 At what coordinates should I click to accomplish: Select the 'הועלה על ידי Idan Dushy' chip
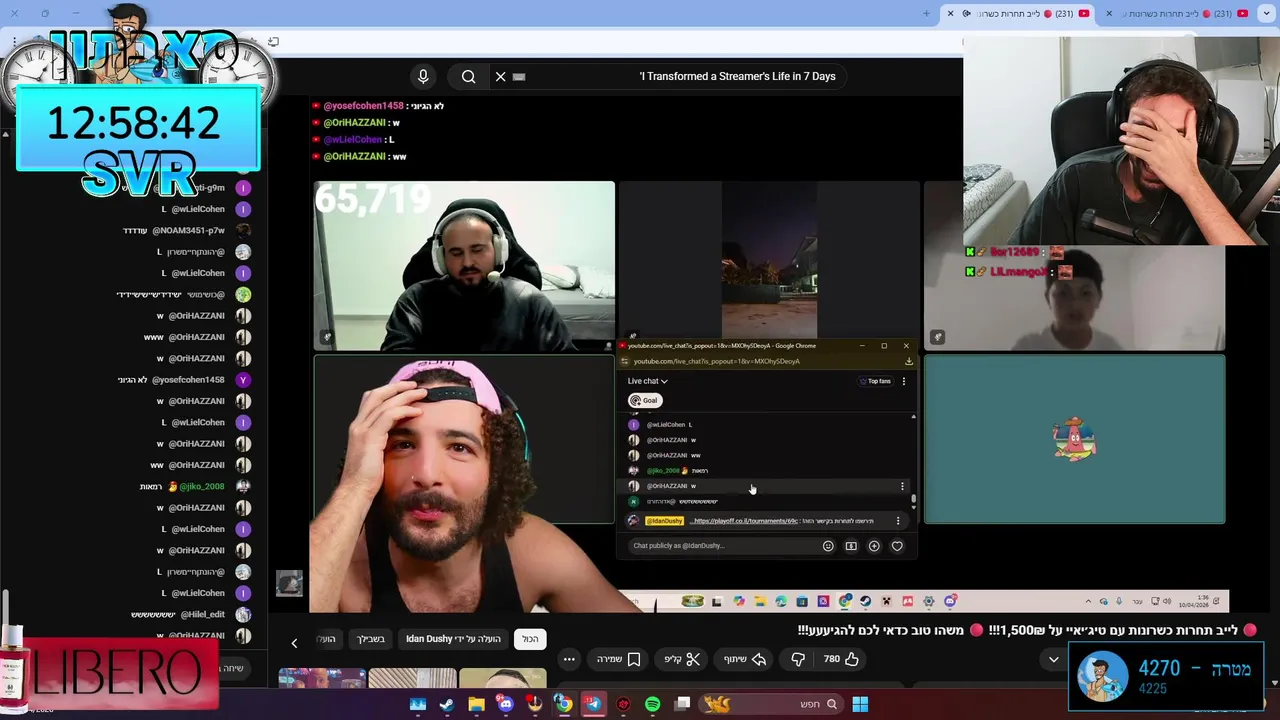(x=453, y=639)
